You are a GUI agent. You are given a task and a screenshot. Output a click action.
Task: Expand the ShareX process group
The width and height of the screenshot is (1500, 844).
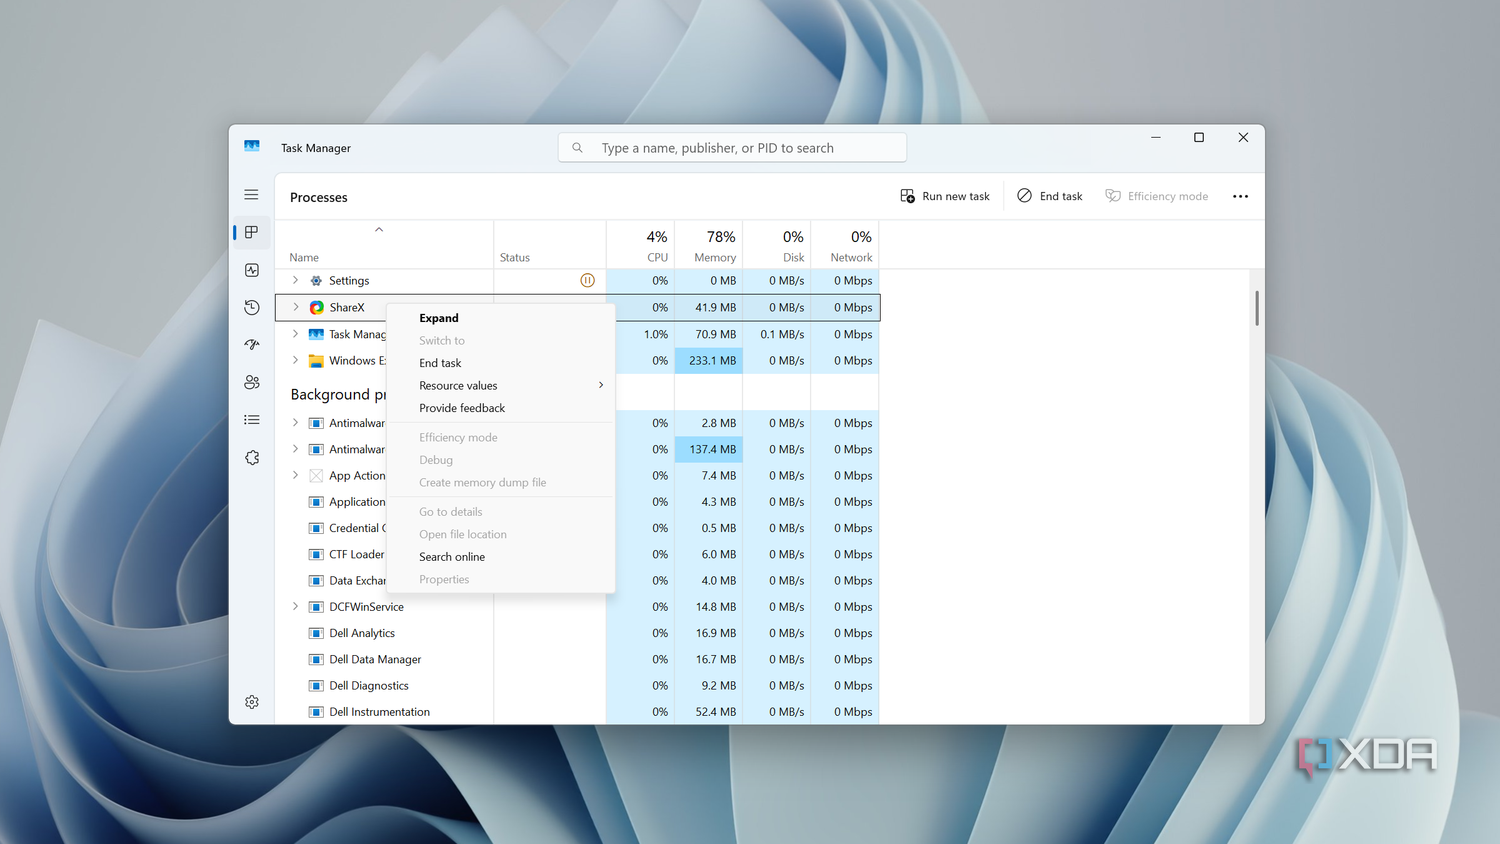click(295, 308)
